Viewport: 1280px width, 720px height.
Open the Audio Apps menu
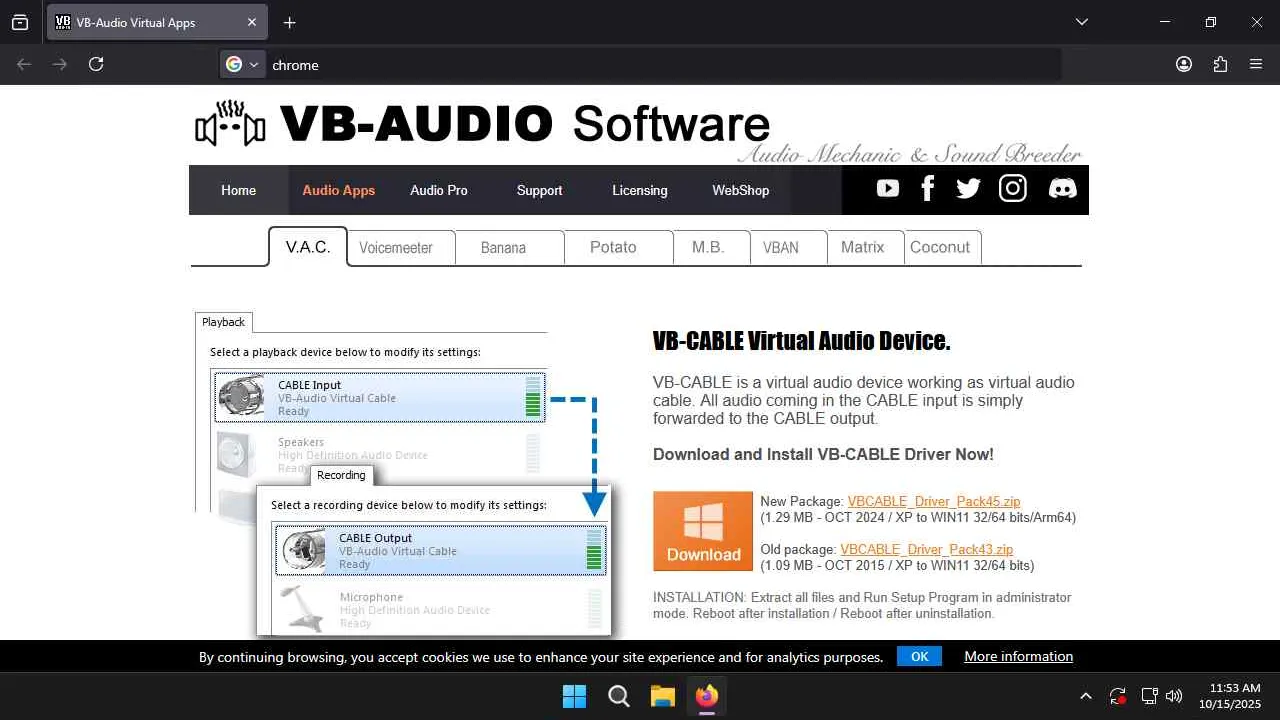coord(338,190)
